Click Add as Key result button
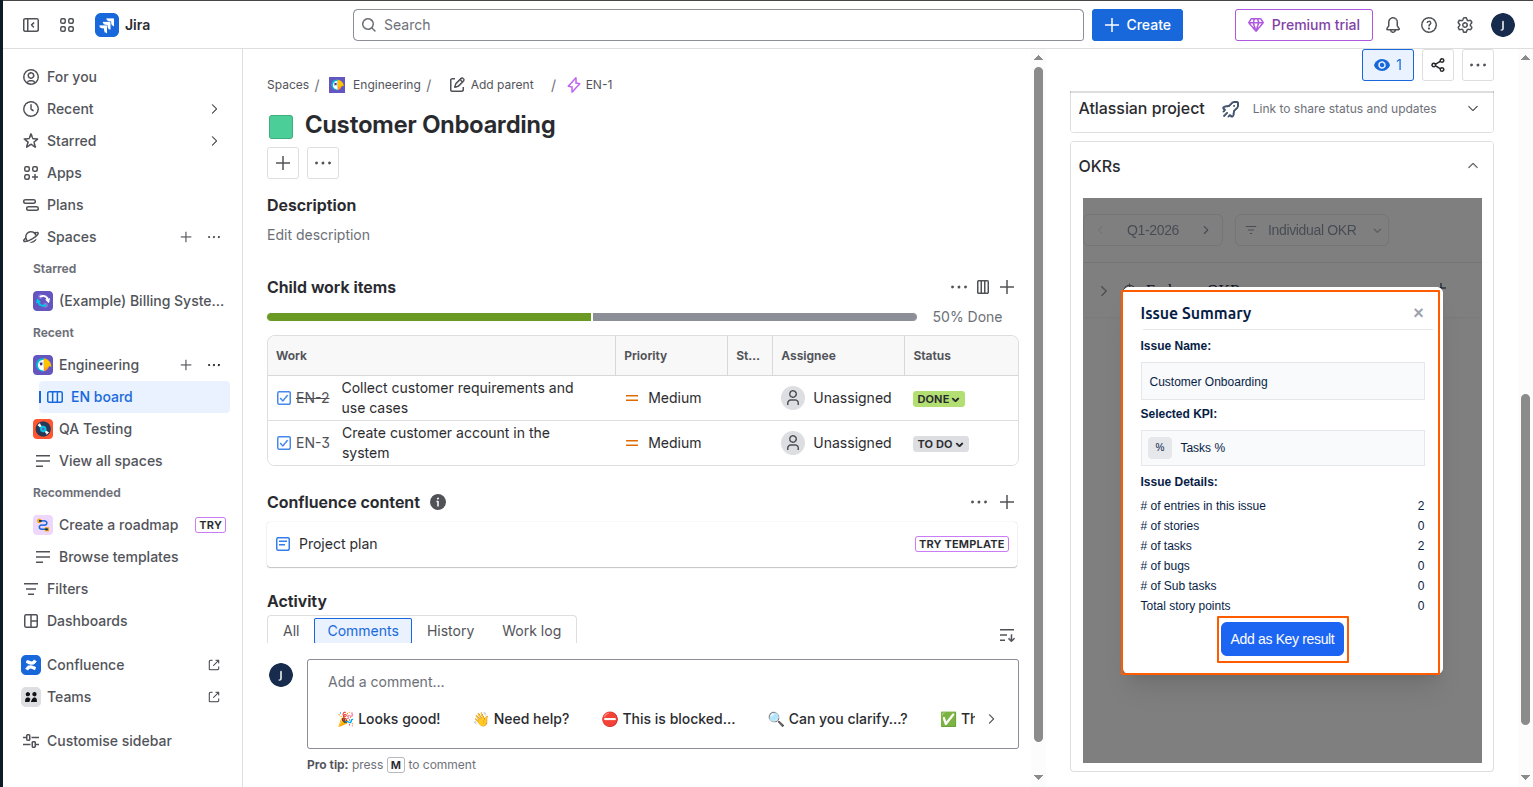The image size is (1533, 787). (x=1282, y=639)
